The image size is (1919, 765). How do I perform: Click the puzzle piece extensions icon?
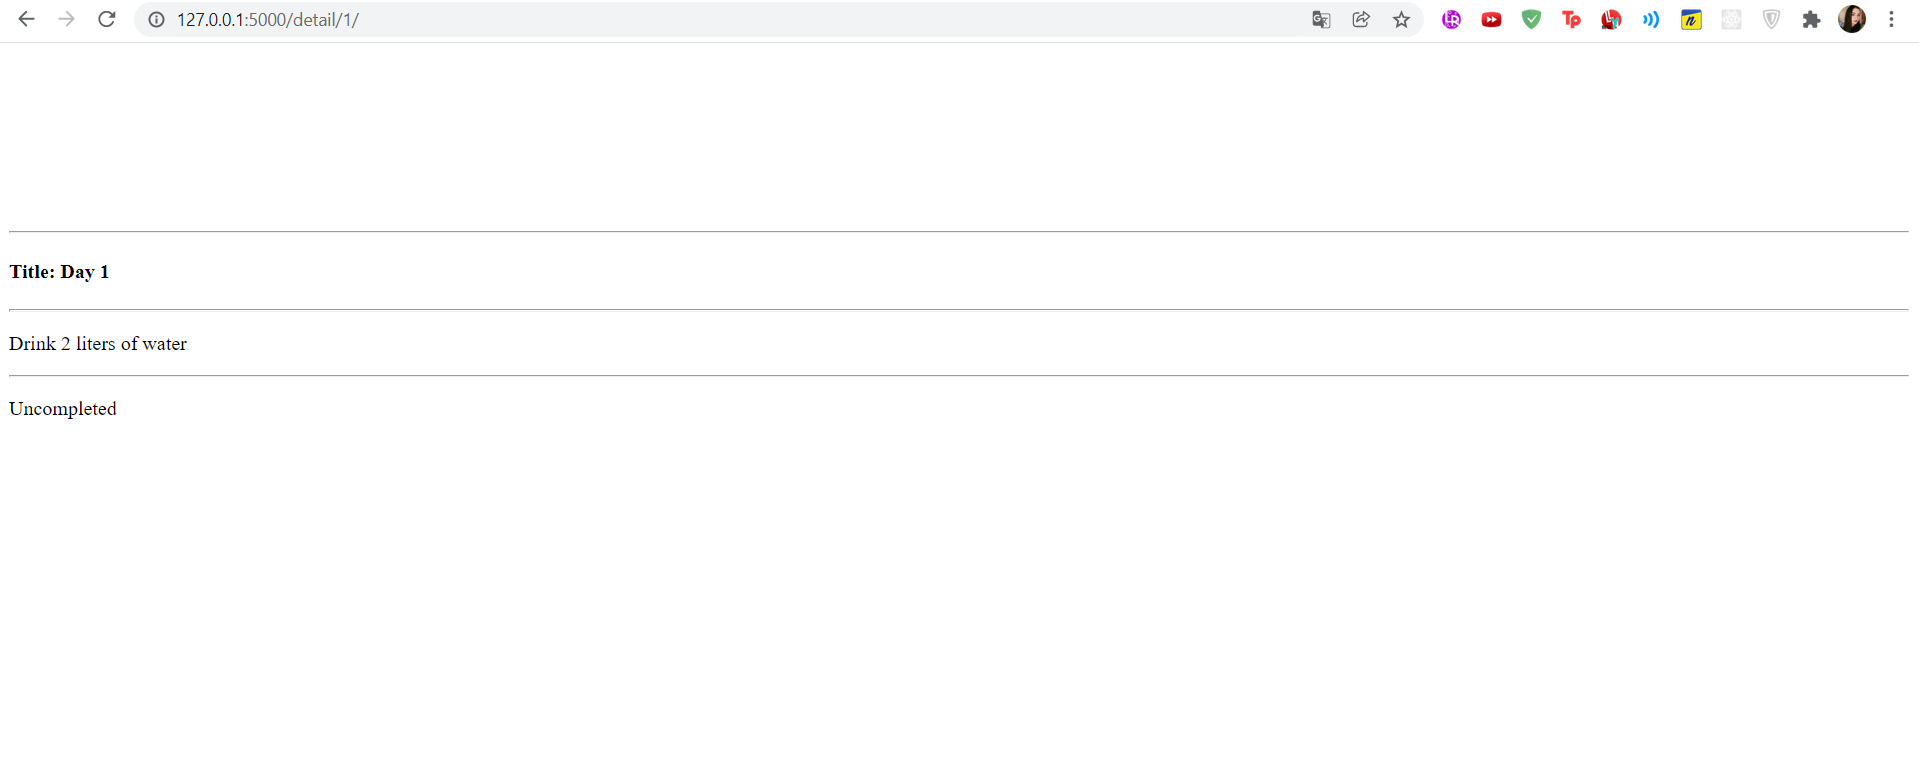pyautogui.click(x=1811, y=19)
